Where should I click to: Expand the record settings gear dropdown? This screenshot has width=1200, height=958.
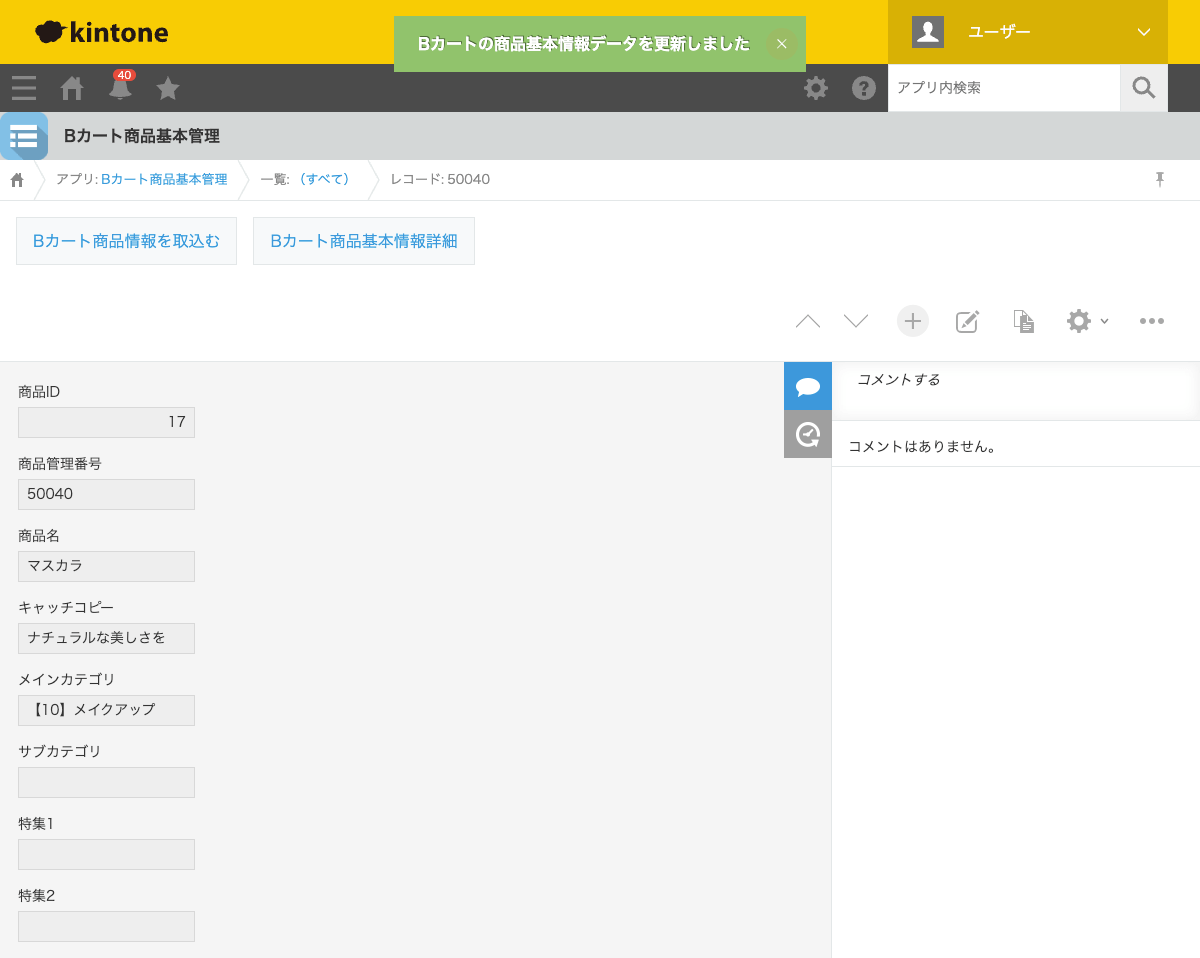tap(1085, 321)
